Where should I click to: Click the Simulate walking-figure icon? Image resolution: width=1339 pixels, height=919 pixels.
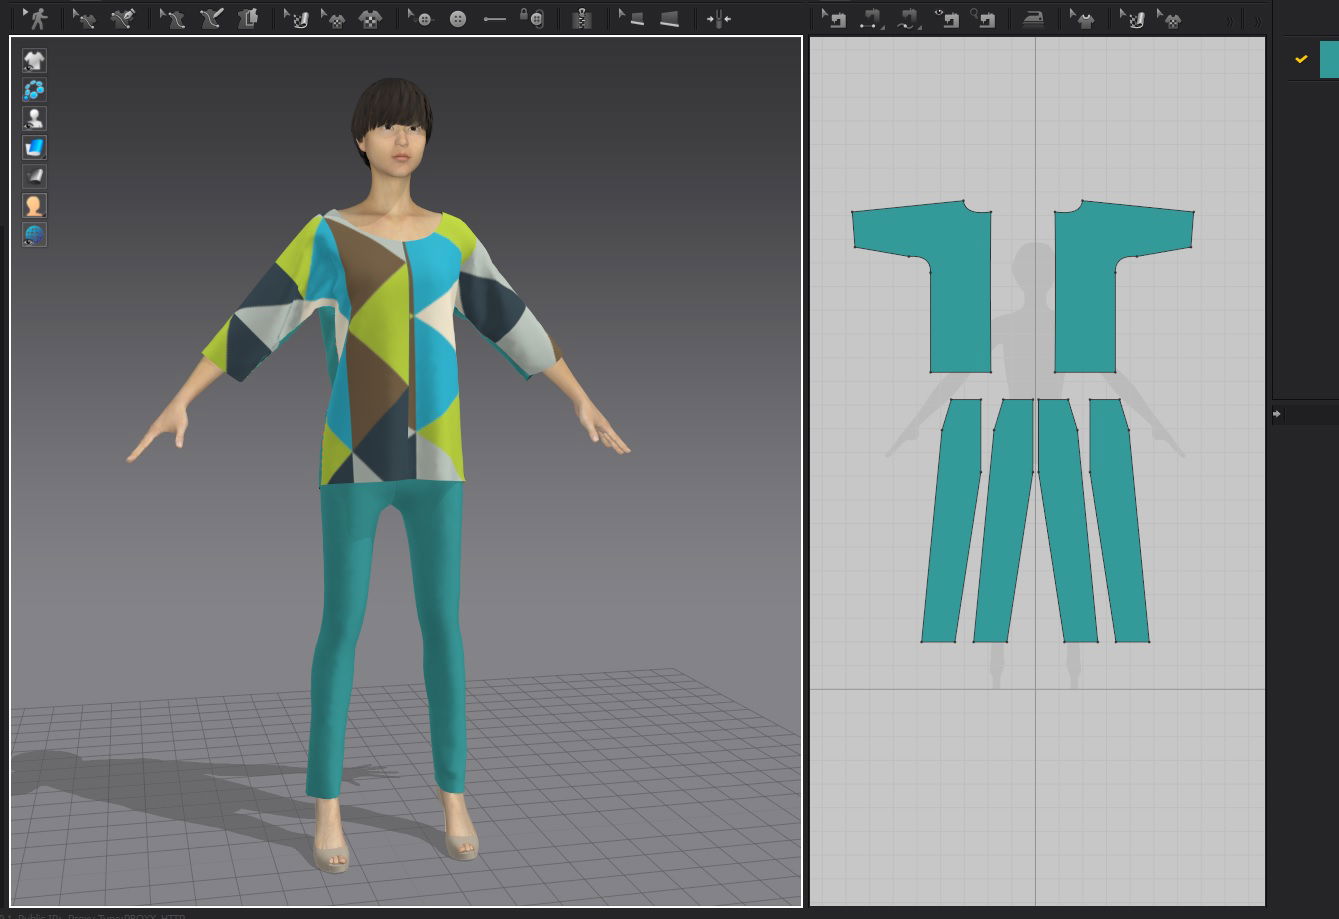click(36, 18)
